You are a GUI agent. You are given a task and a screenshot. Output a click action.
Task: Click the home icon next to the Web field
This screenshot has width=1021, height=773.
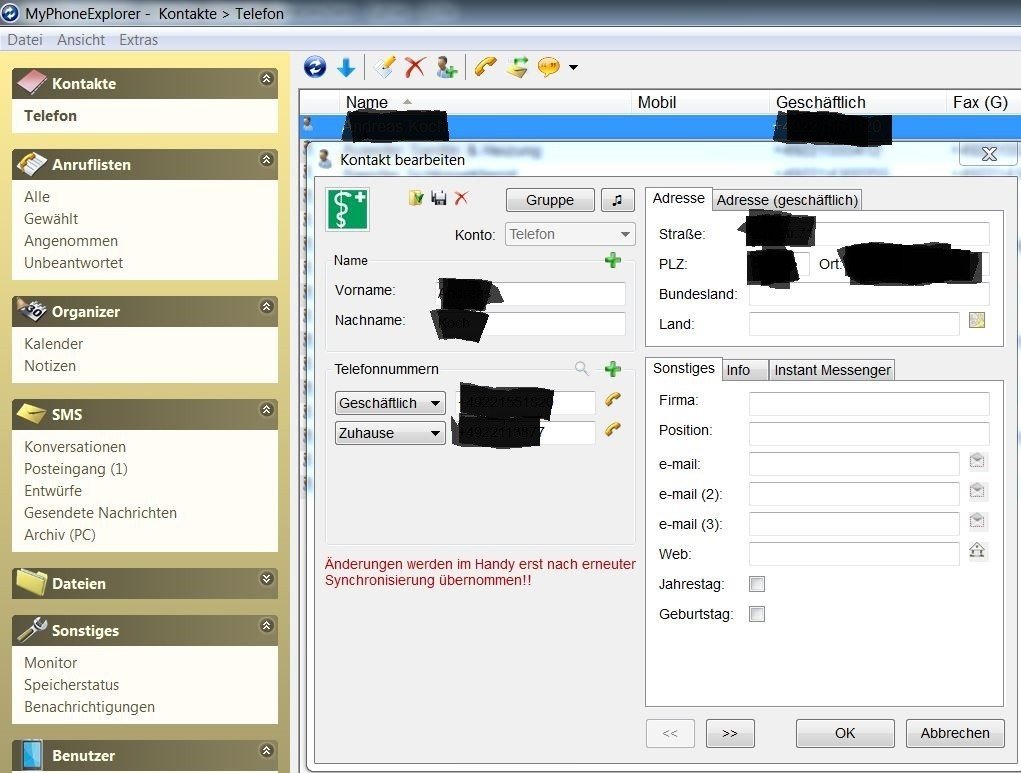[x=977, y=551]
